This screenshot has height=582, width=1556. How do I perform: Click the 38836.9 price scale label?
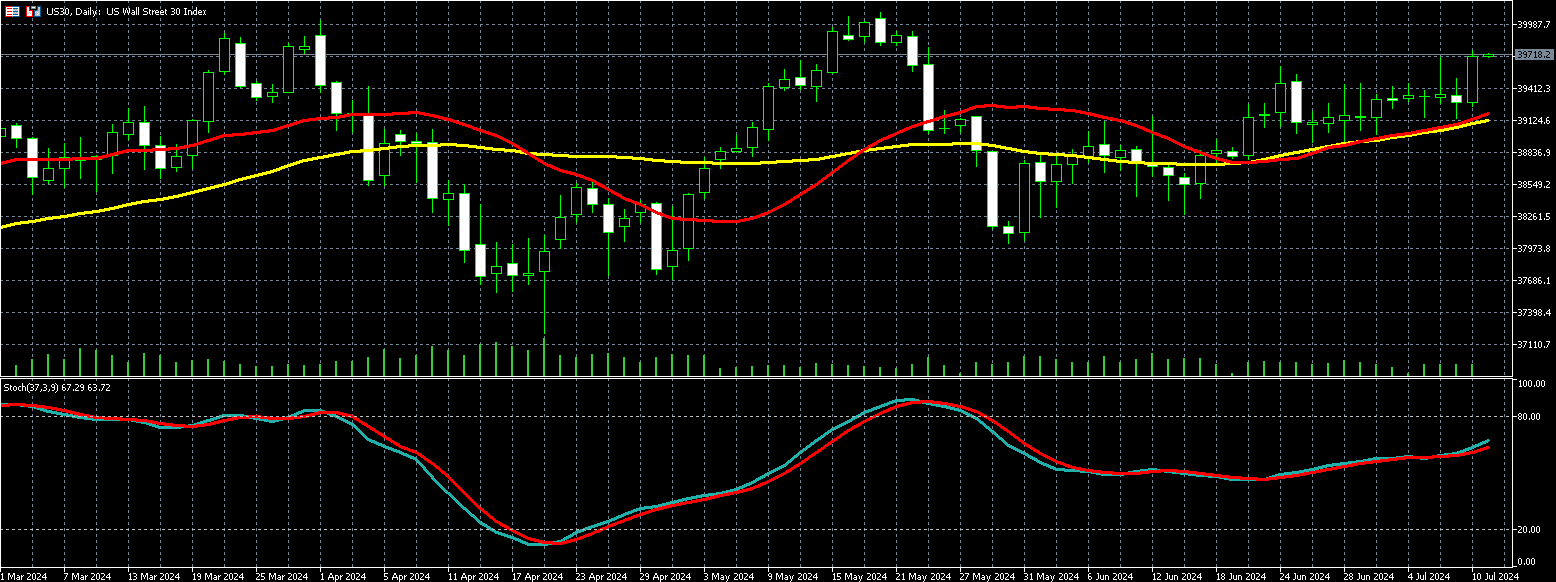tap(1532, 153)
